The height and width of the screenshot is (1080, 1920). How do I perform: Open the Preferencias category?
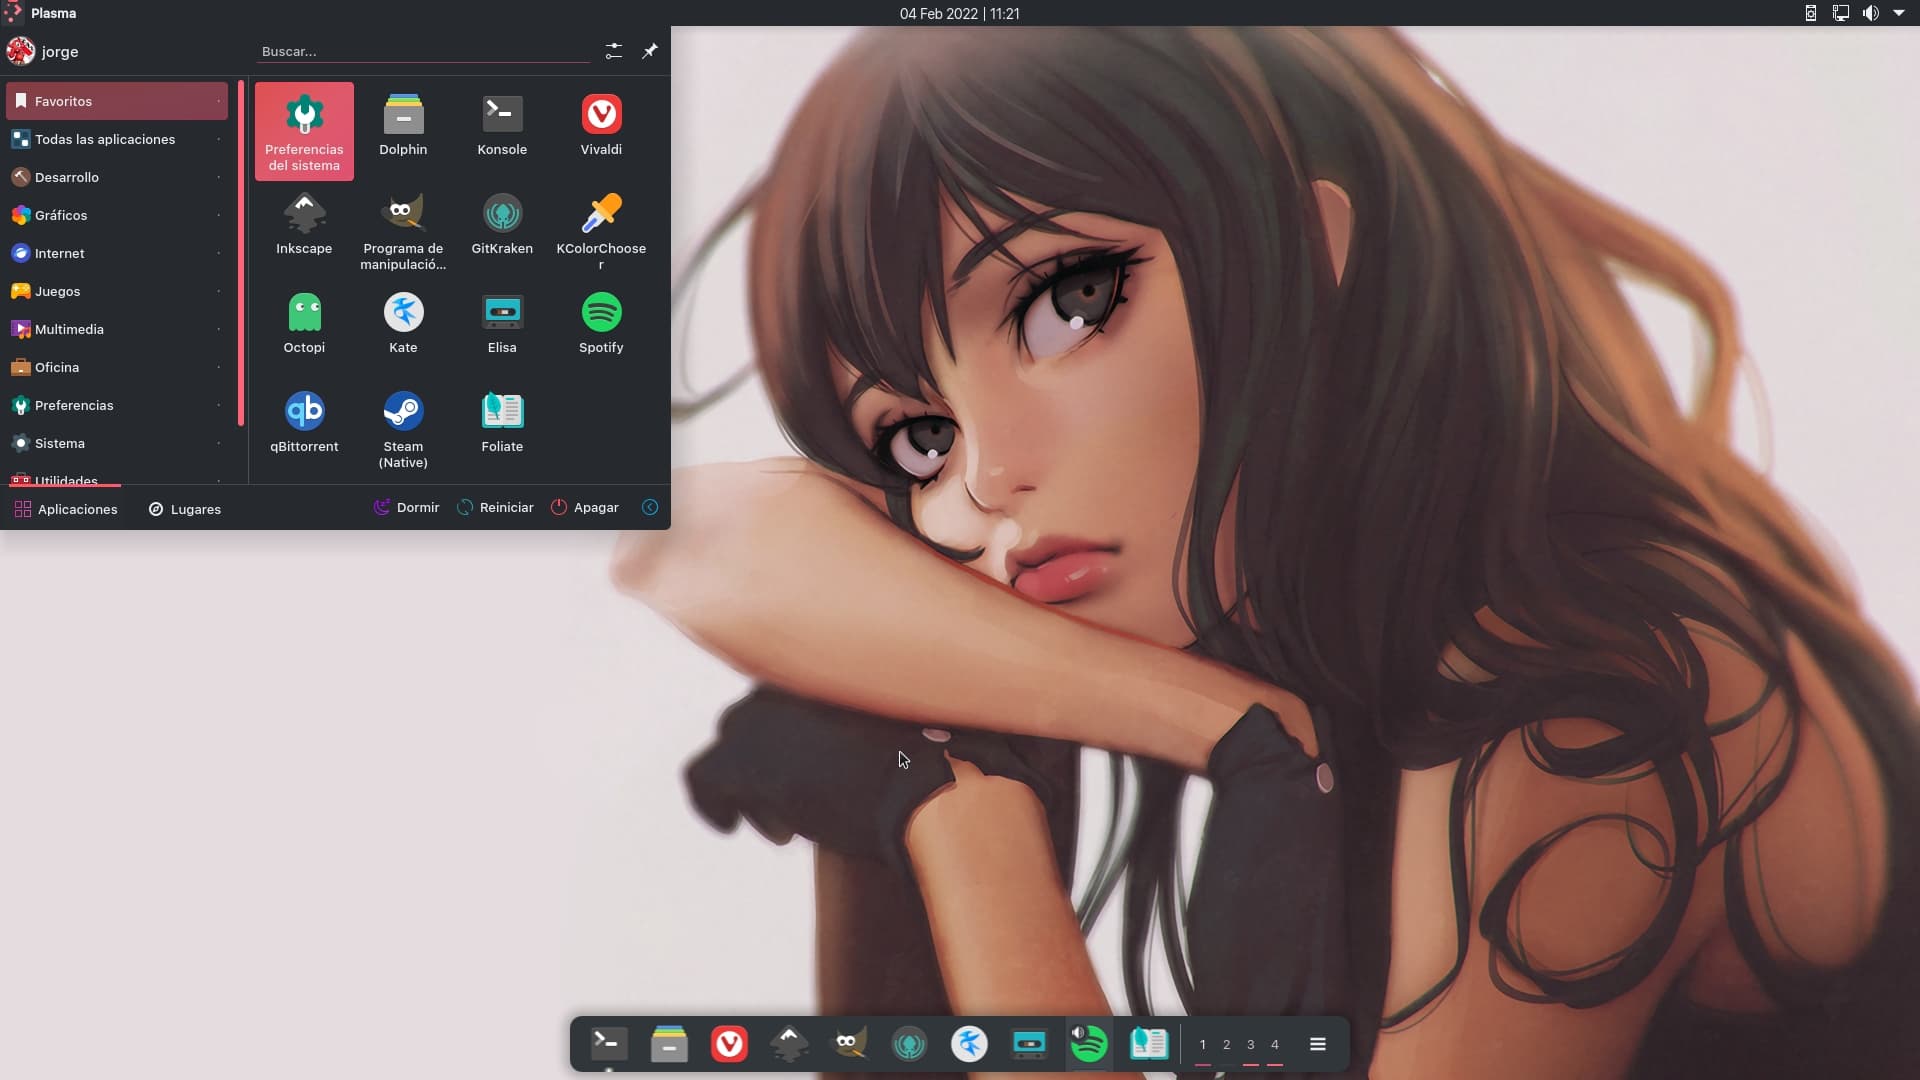pos(117,405)
